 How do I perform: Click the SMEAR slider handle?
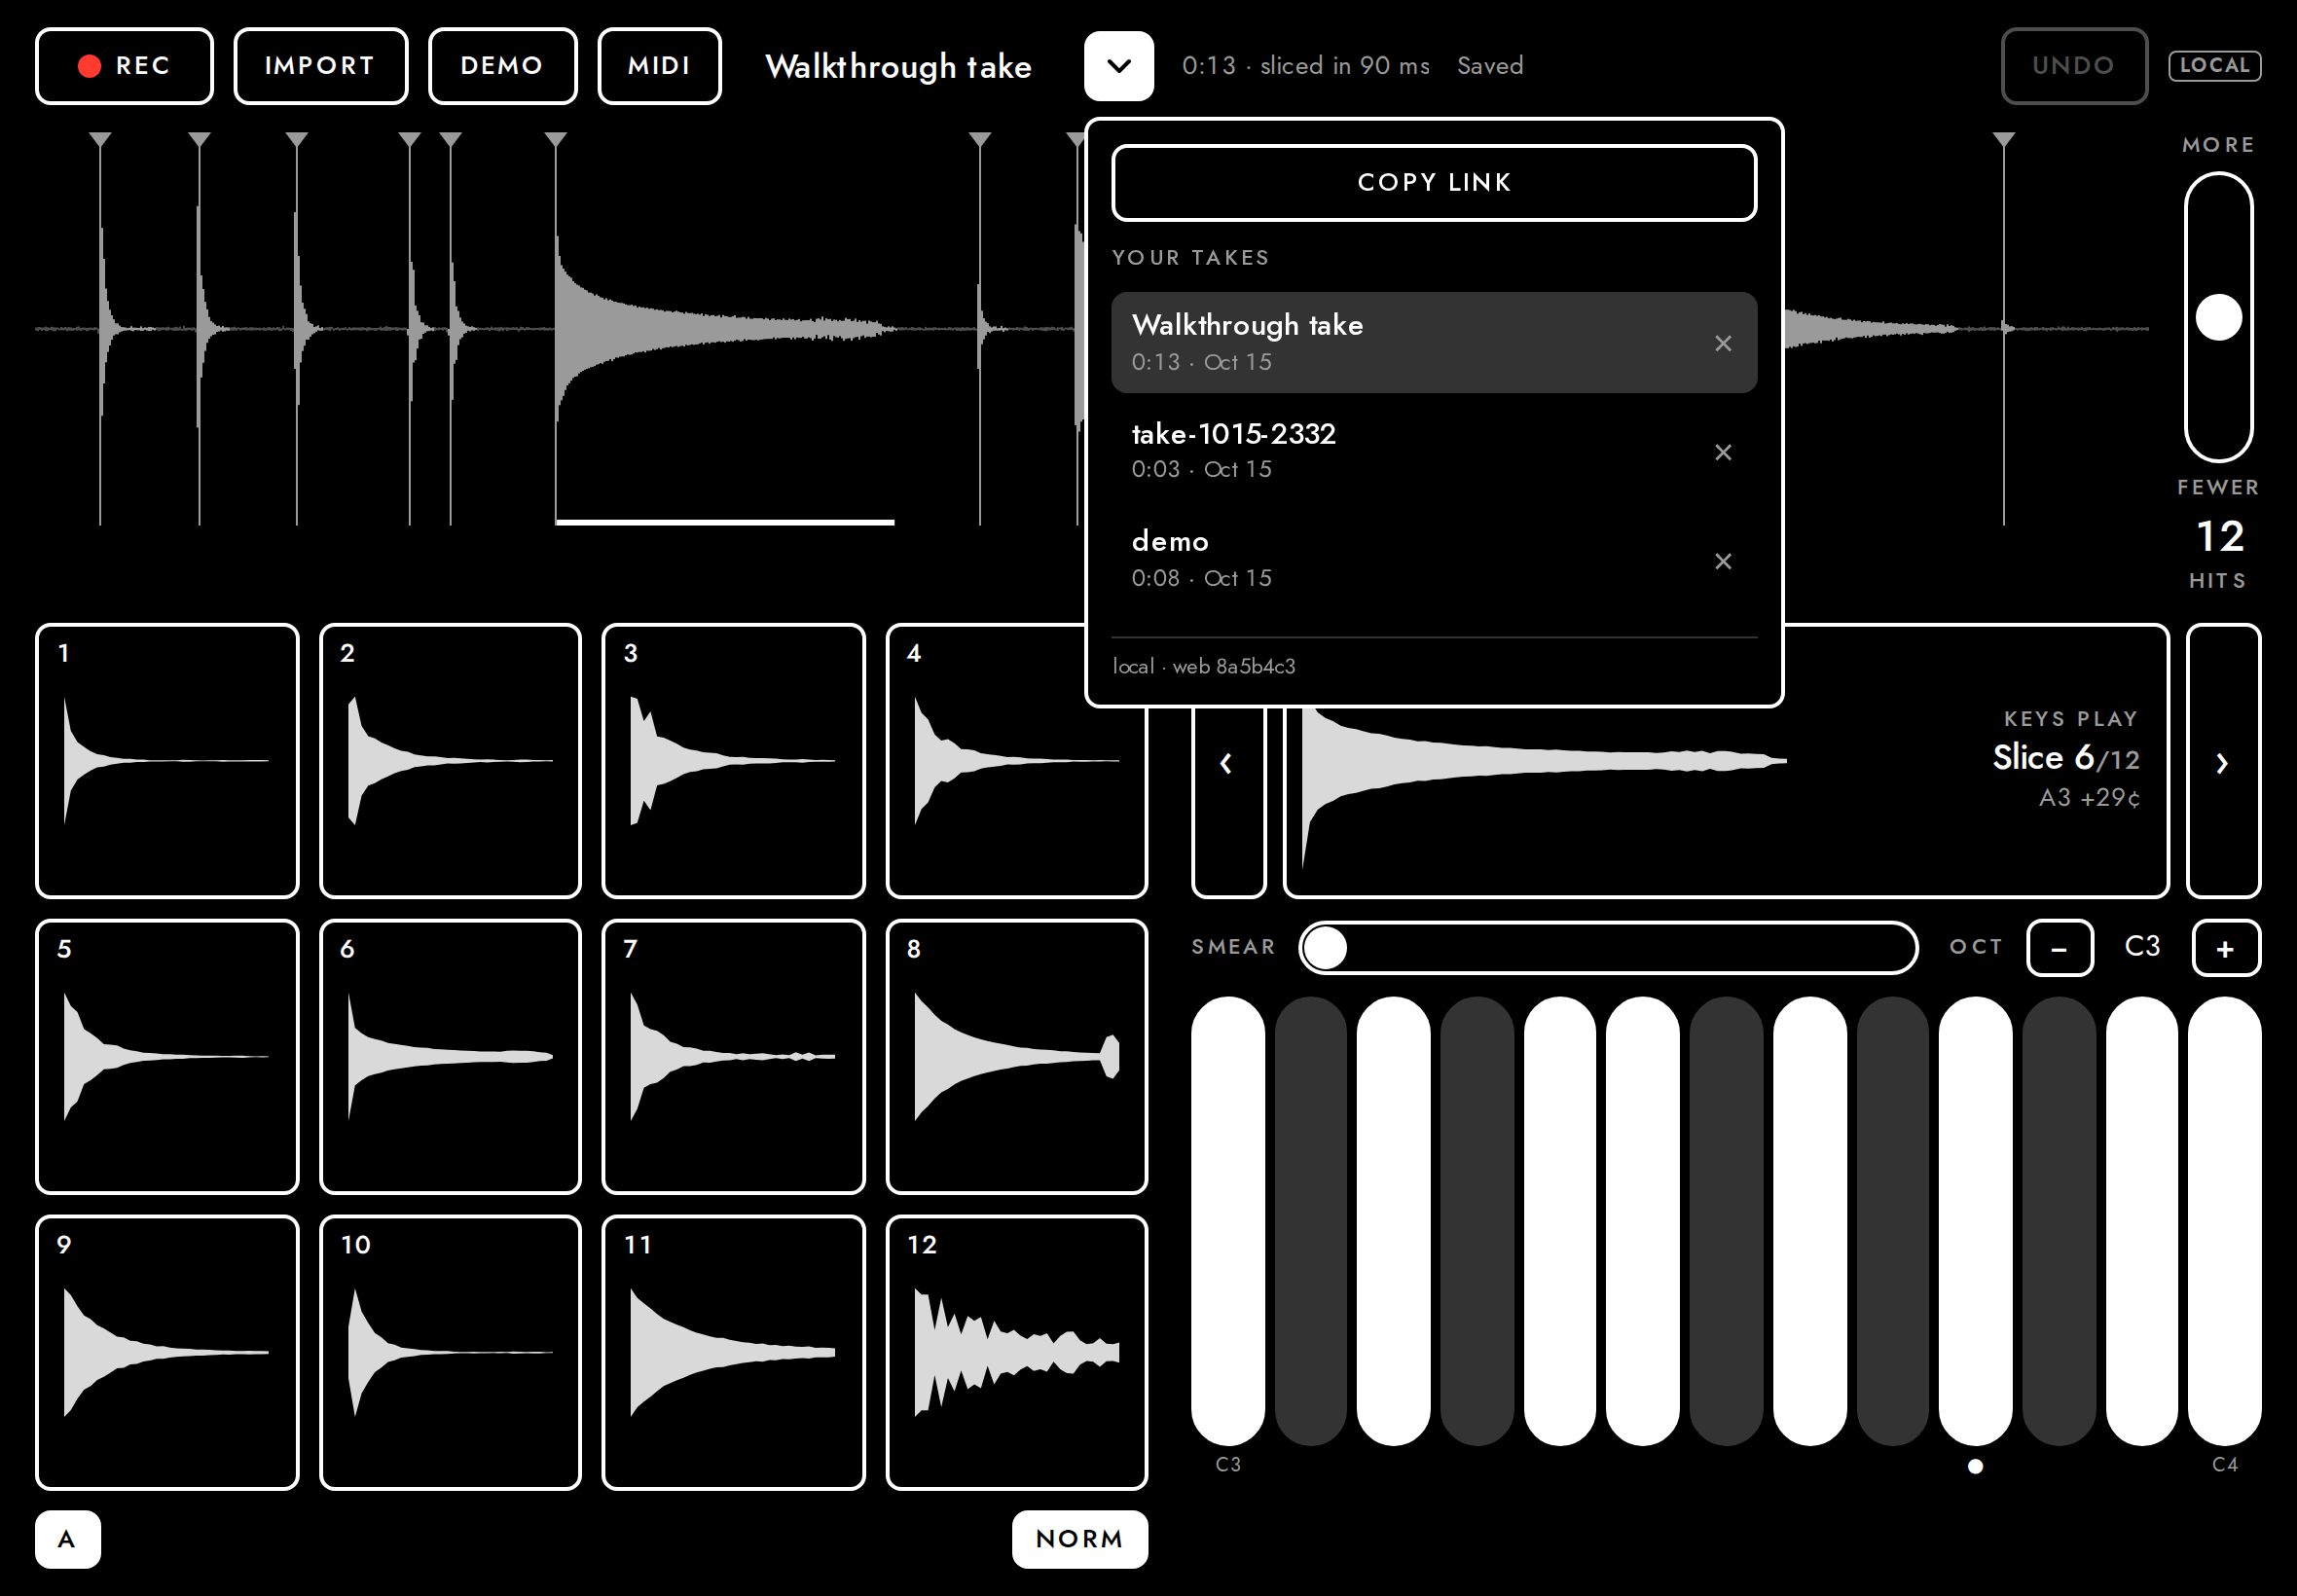click(1326, 948)
